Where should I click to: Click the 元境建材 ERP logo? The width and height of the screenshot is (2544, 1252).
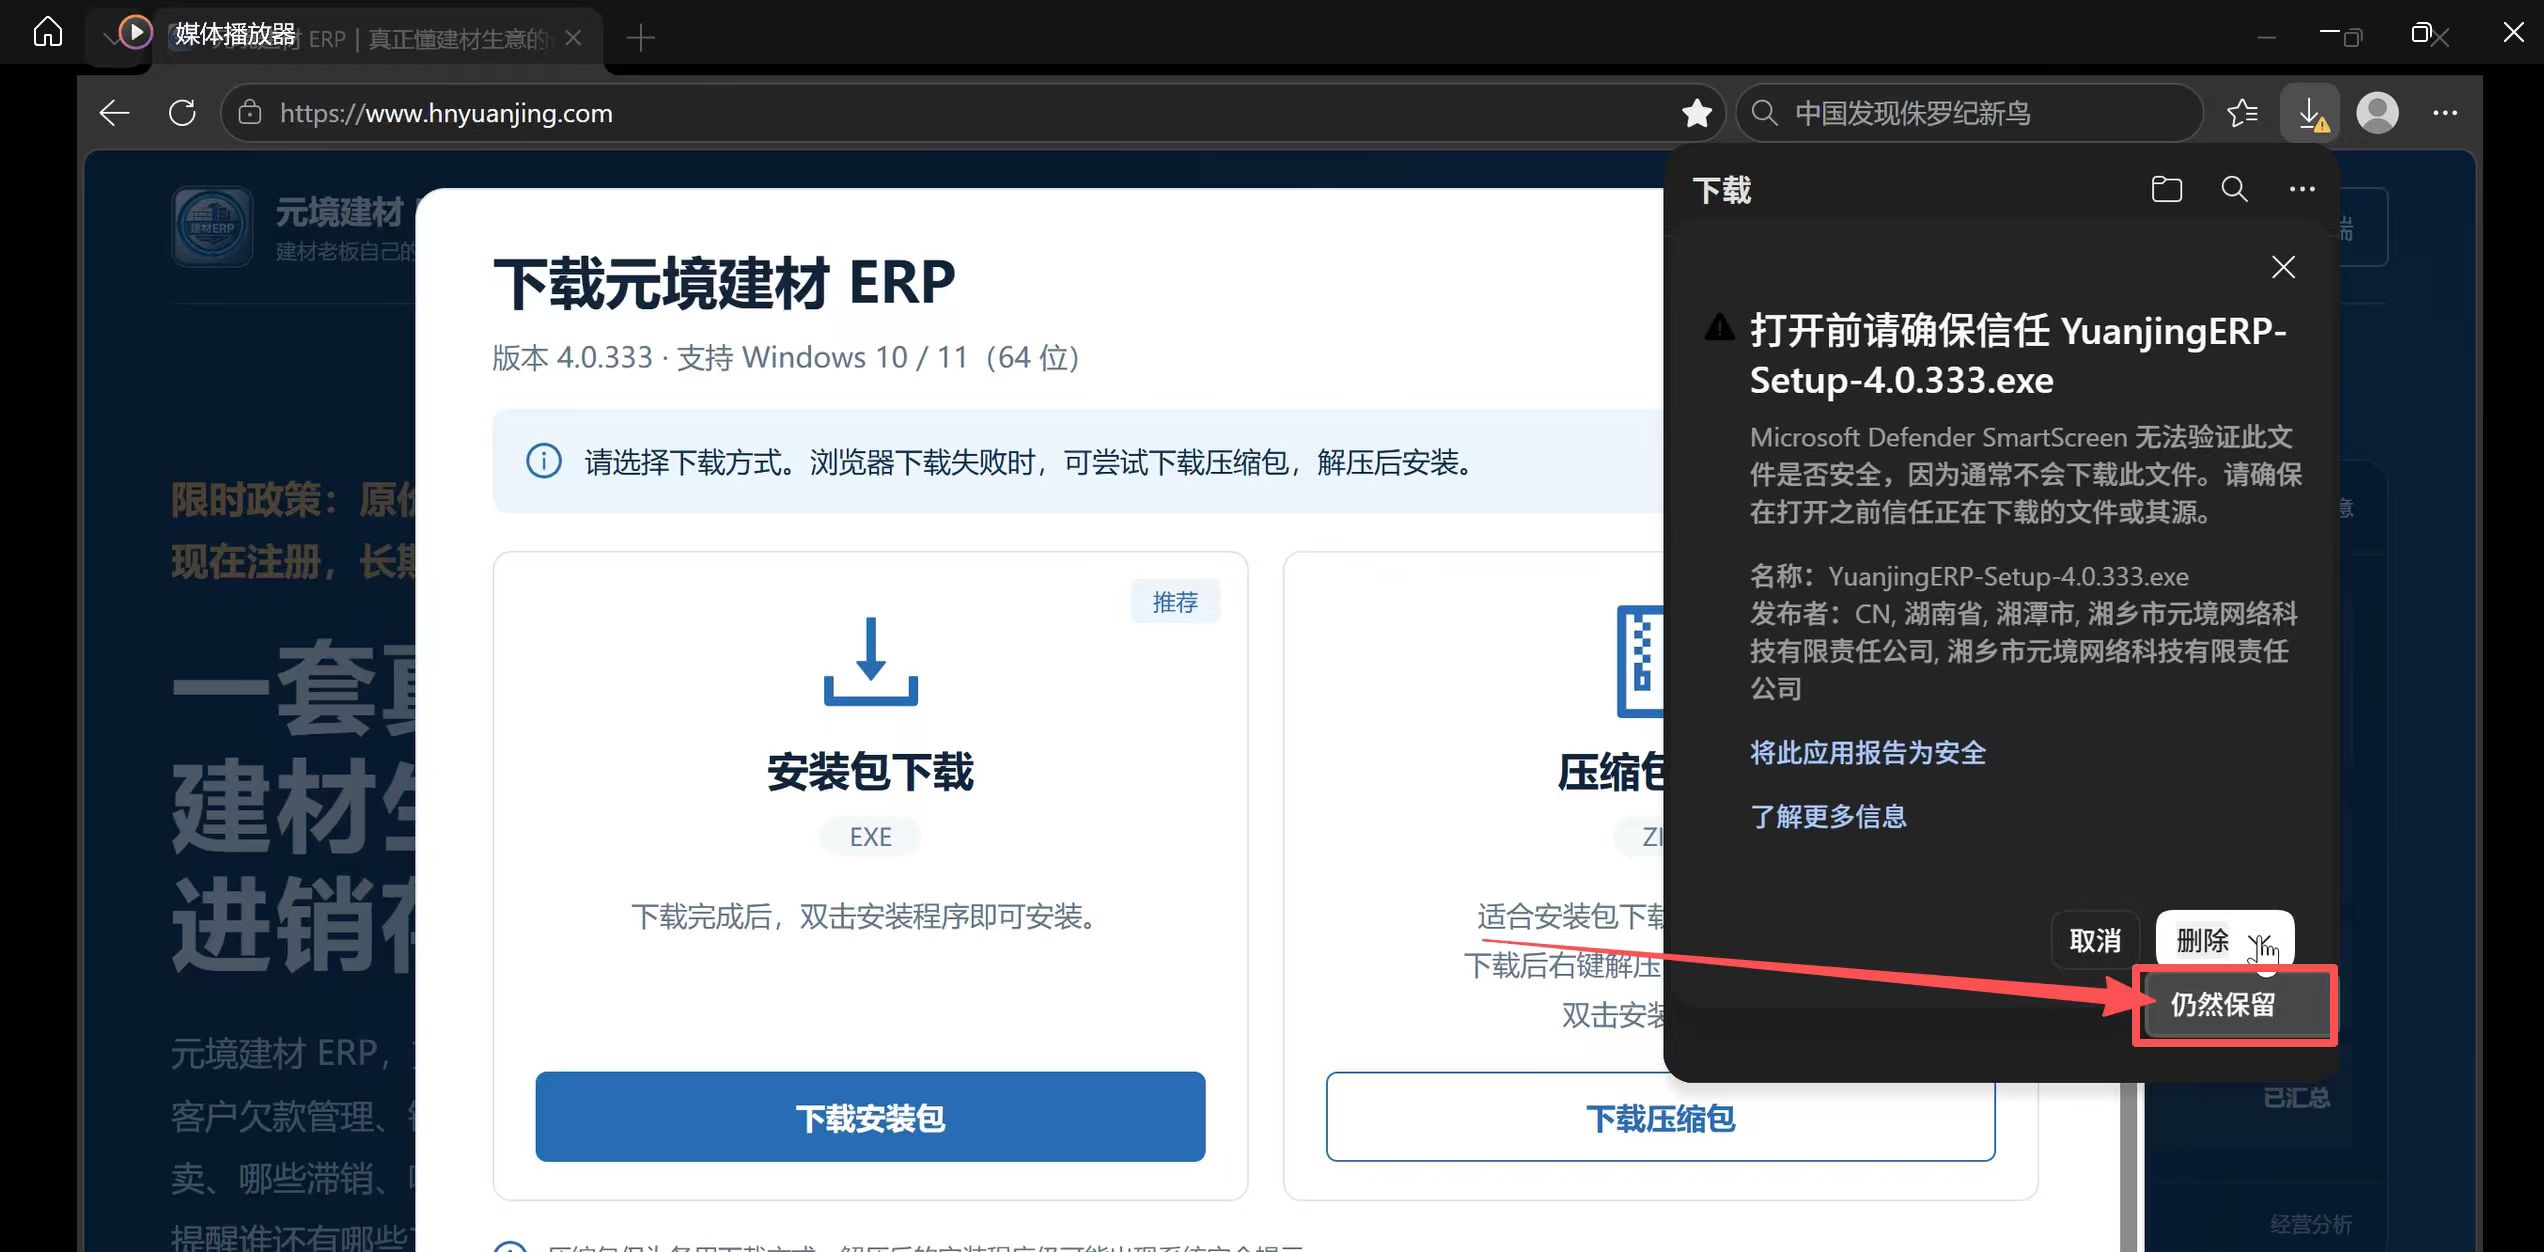212,227
